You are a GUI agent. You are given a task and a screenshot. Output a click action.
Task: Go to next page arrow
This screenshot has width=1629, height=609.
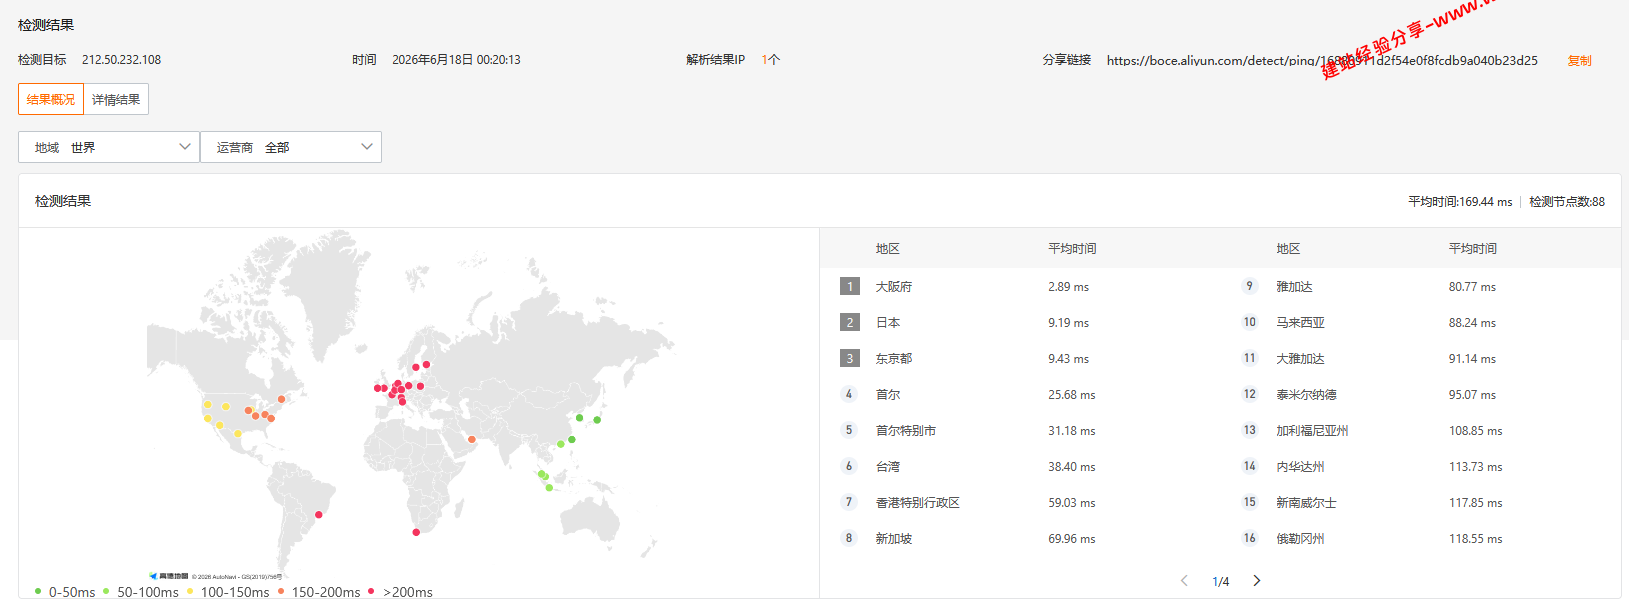[x=1257, y=581]
